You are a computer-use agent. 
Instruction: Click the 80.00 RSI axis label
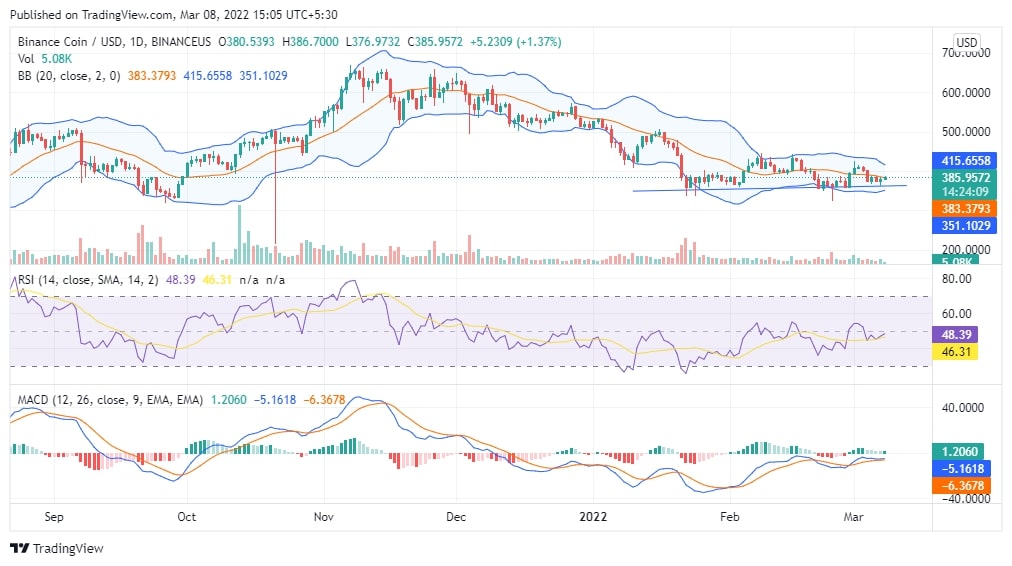pos(956,279)
